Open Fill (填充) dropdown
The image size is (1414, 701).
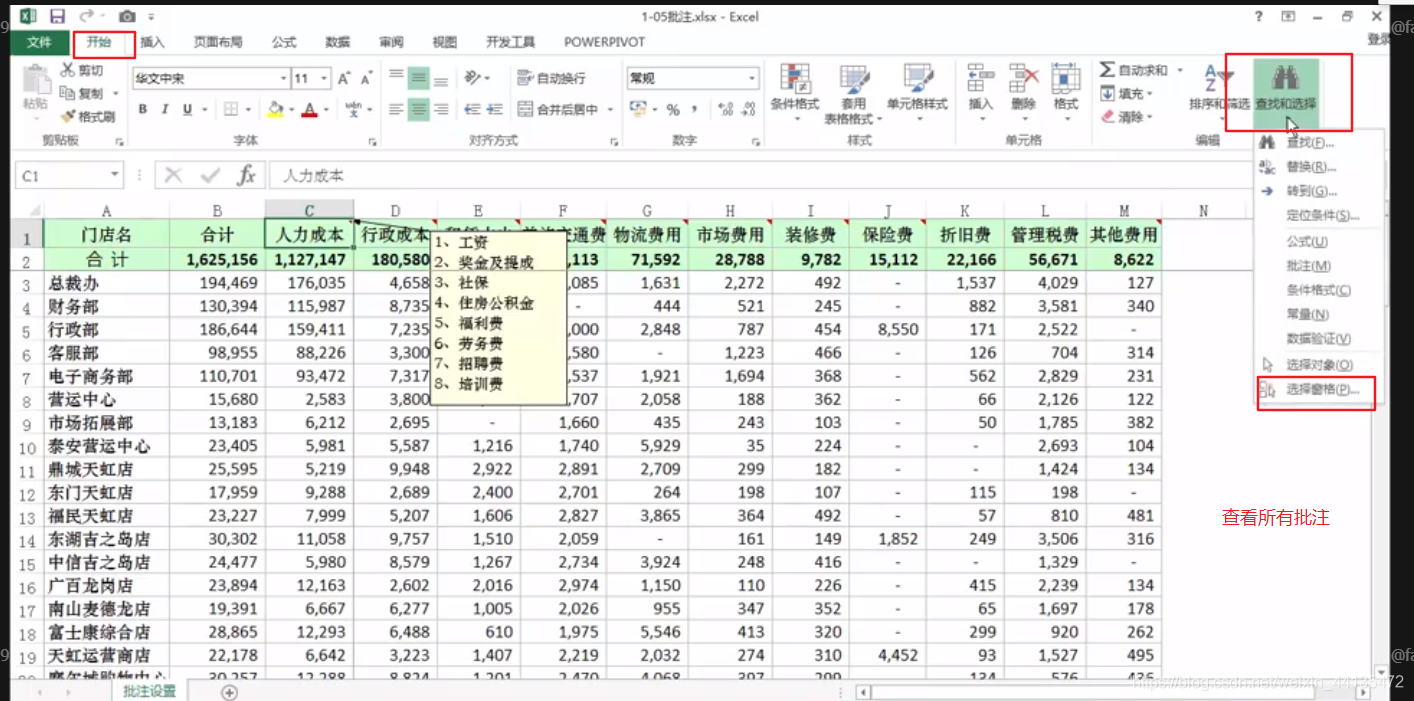pos(1127,93)
